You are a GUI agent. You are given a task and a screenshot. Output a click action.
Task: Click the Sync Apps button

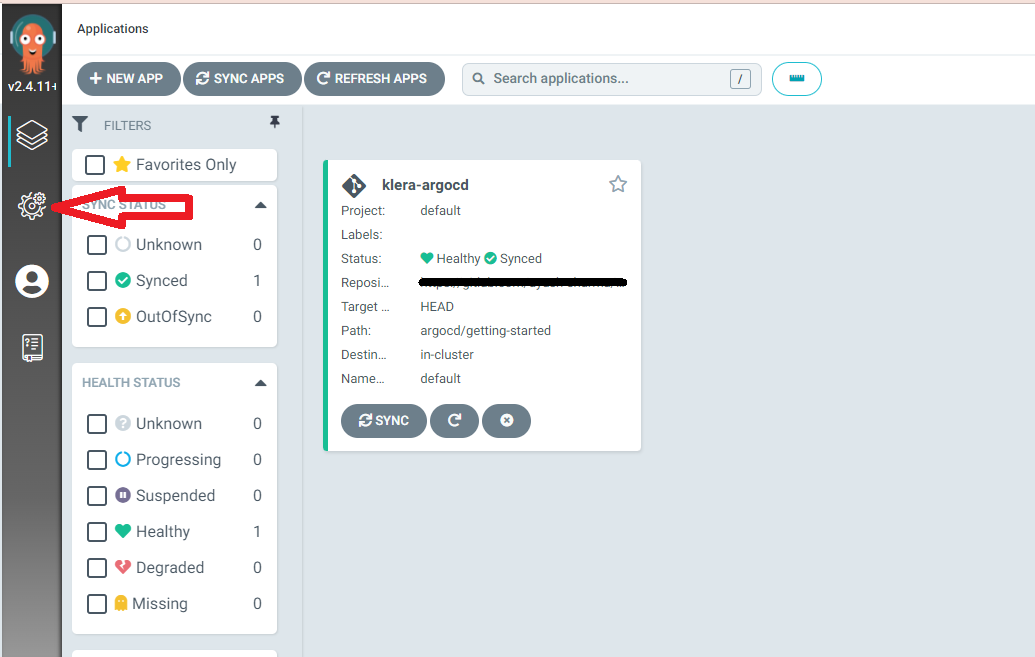coord(242,79)
